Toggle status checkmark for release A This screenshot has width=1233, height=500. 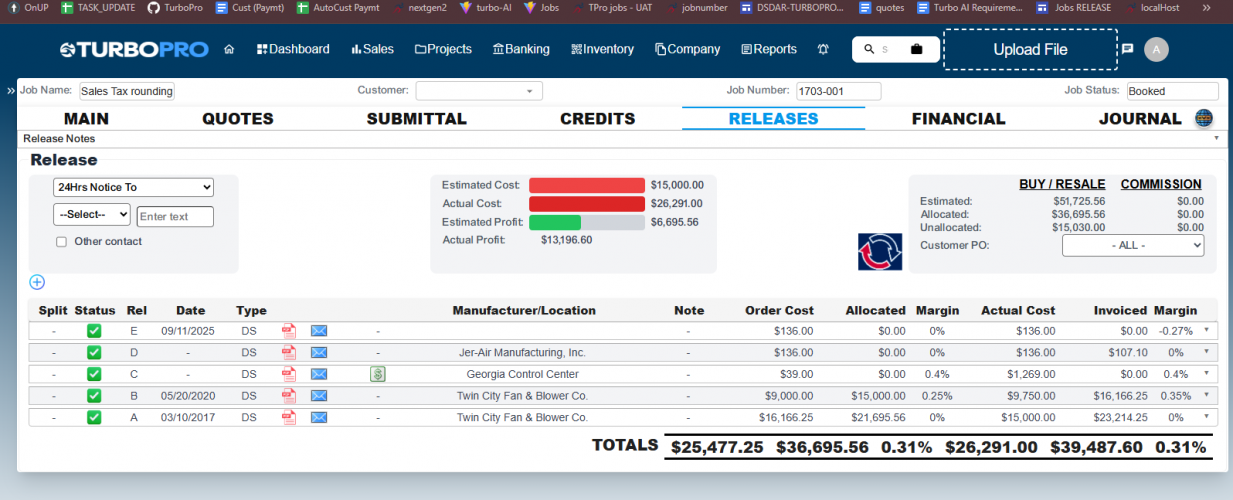point(94,417)
